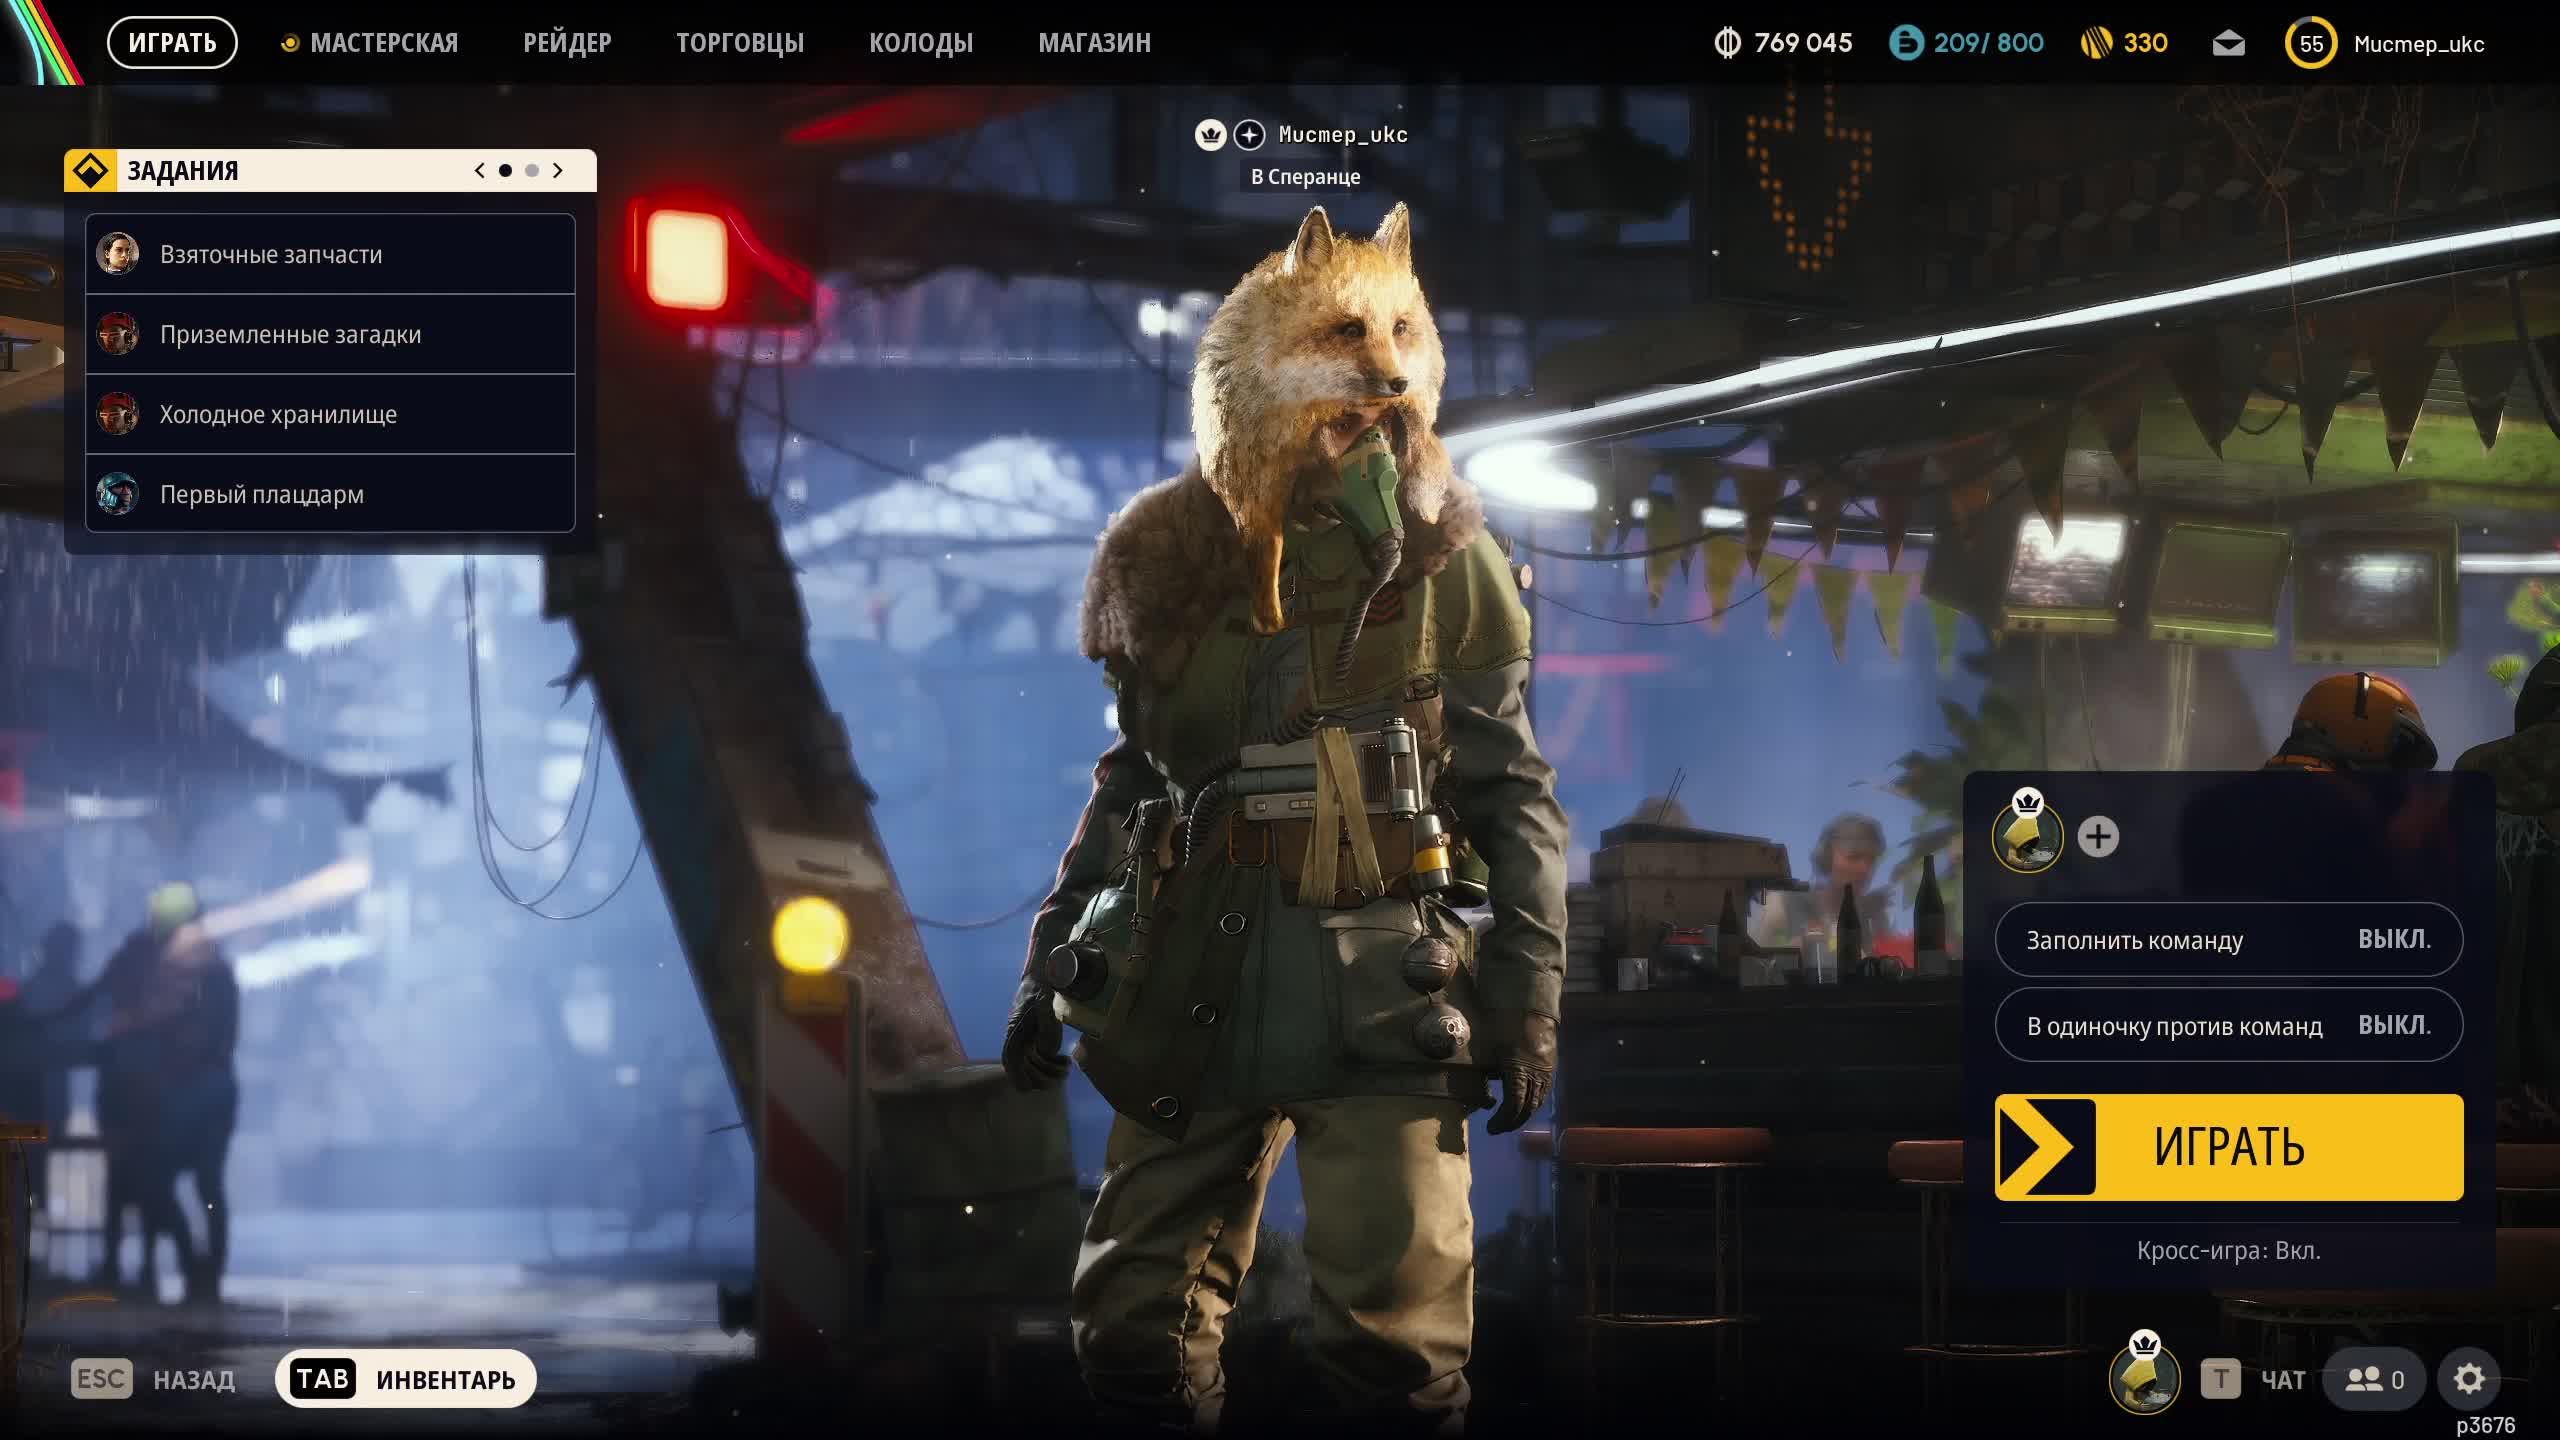Open the Мастерская tab

pyautogui.click(x=383, y=43)
